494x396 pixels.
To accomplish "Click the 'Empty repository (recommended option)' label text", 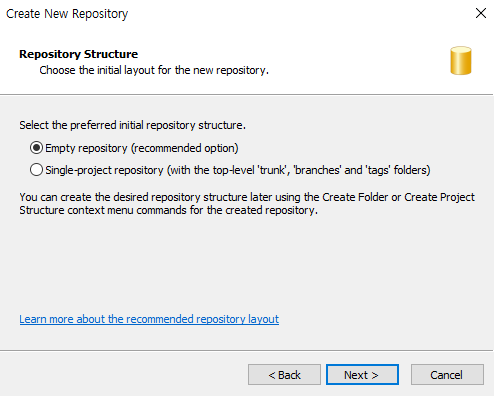I will pos(142,148).
